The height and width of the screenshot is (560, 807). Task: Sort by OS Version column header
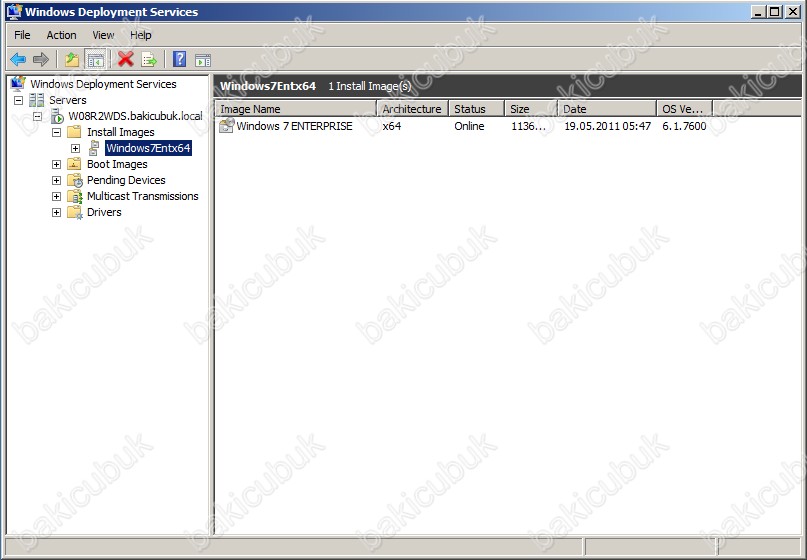pyautogui.click(x=685, y=109)
